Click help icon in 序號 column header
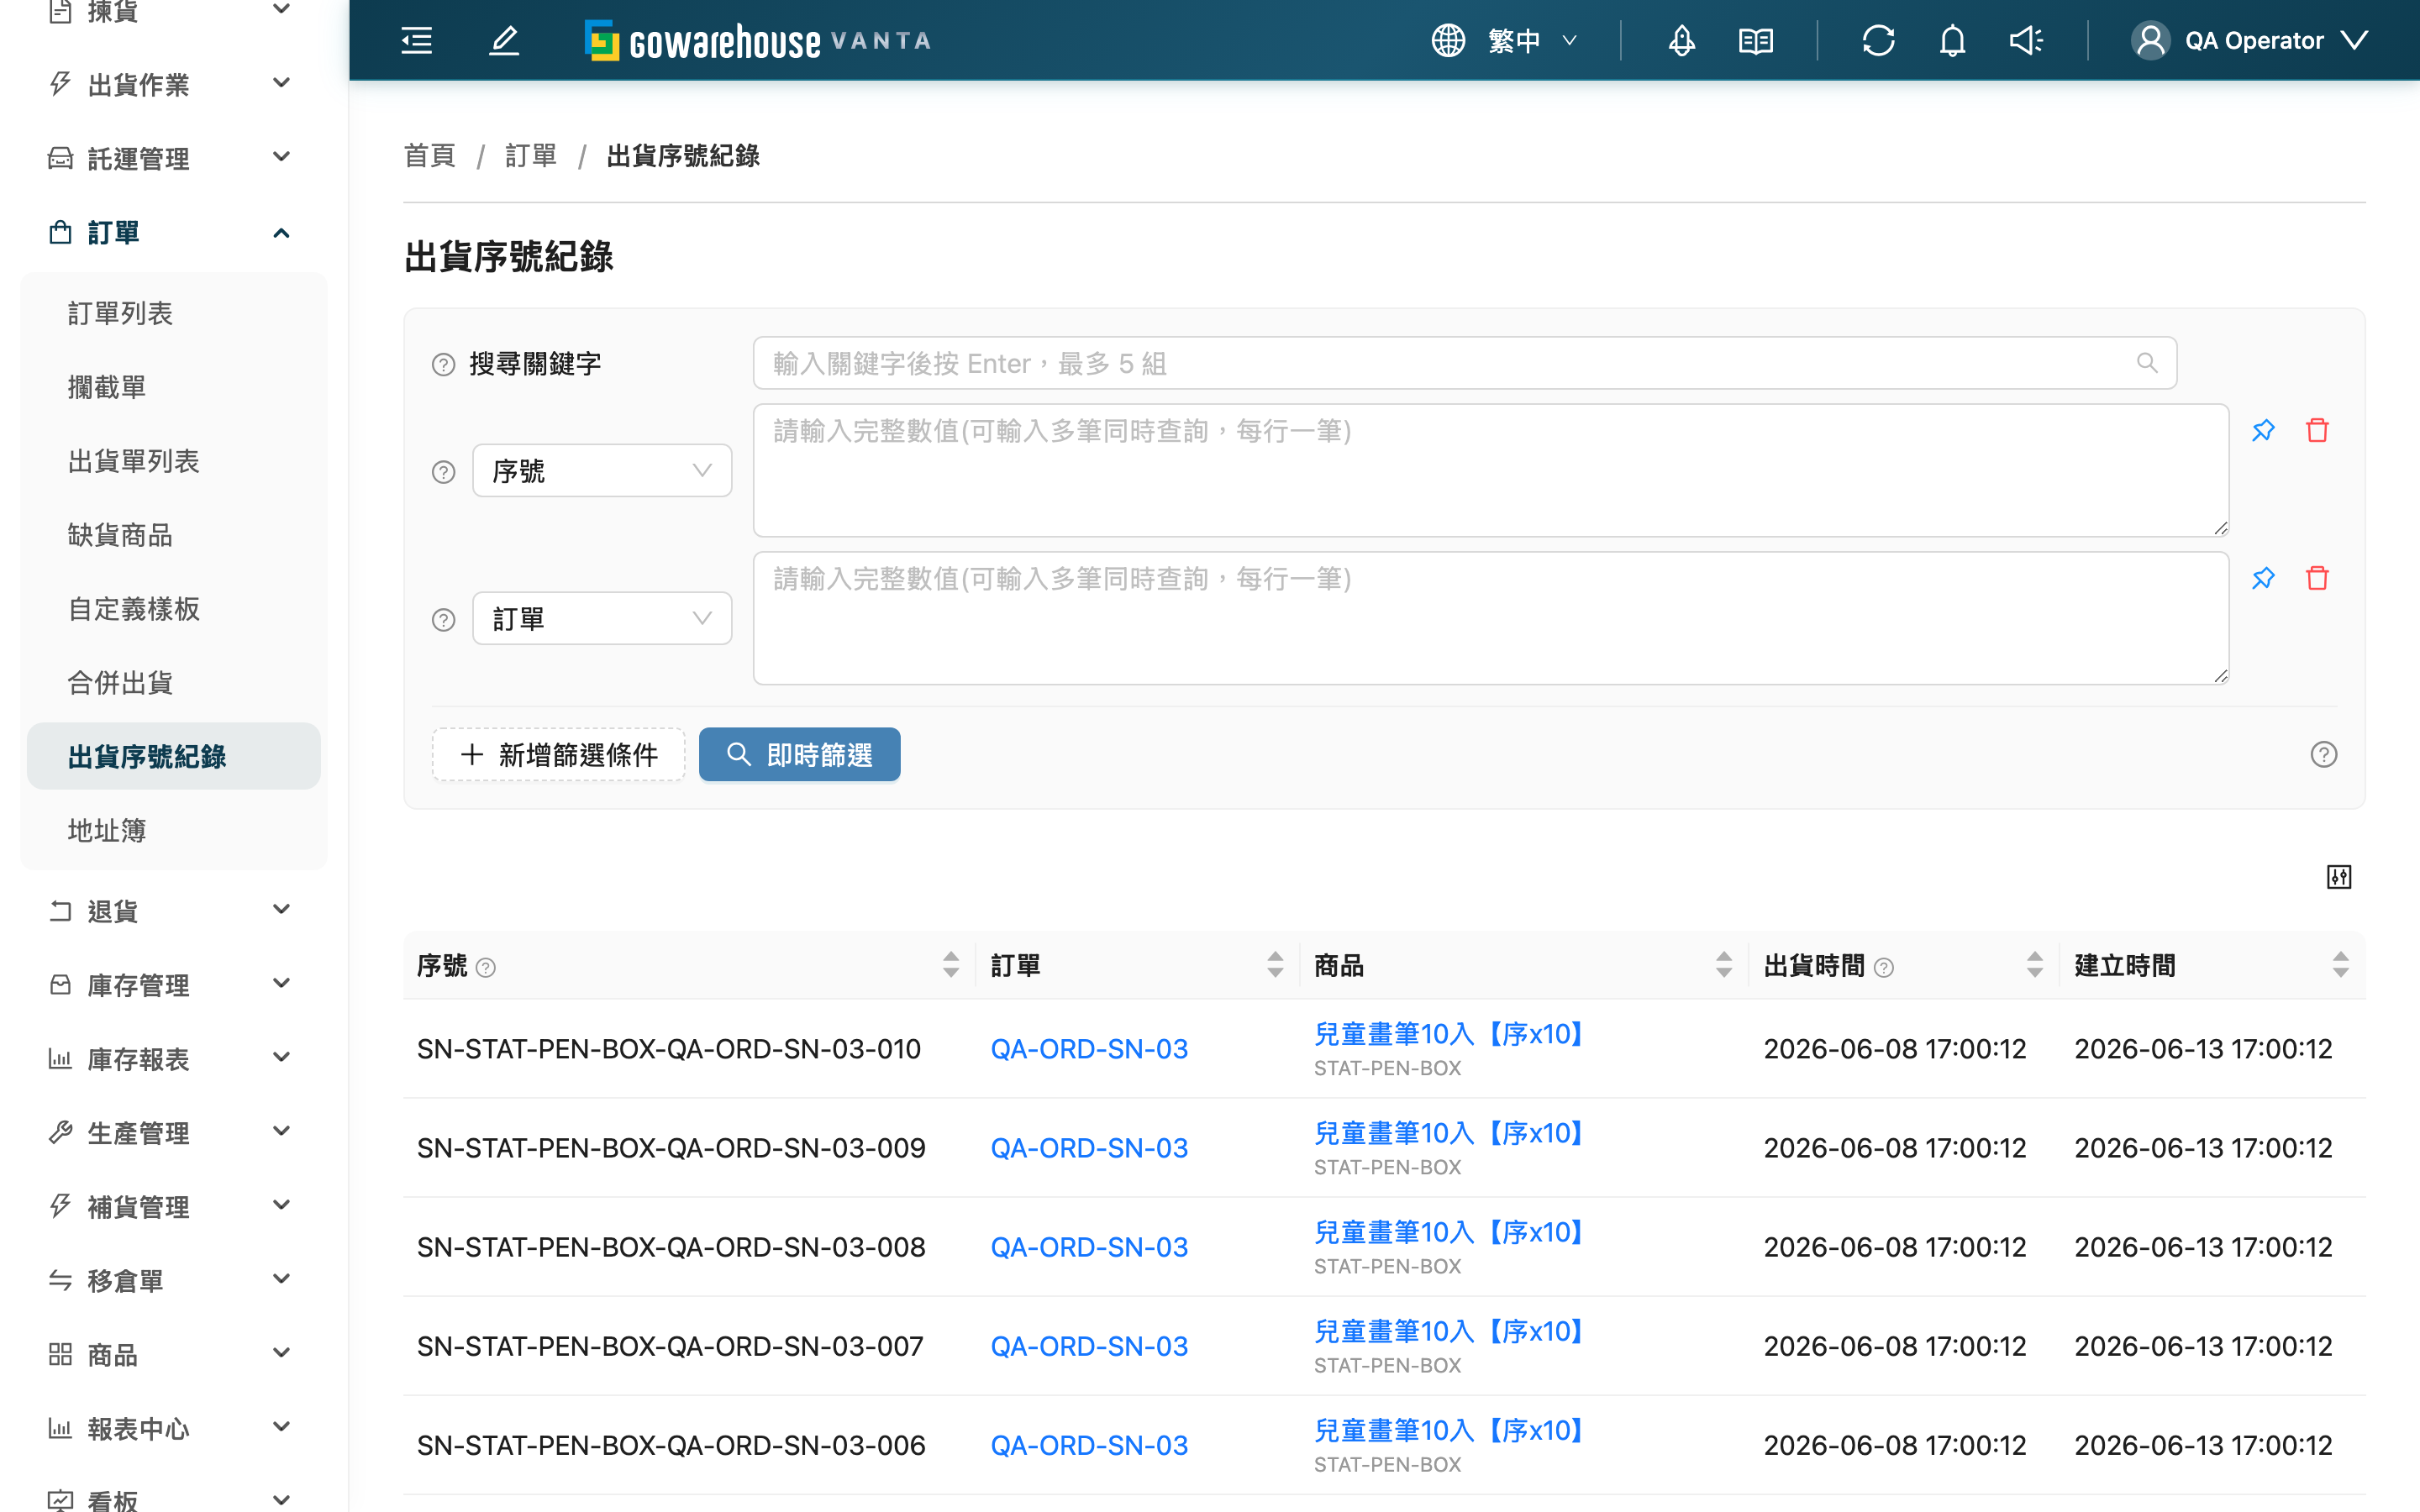This screenshot has height=1512, width=2420. [486, 967]
